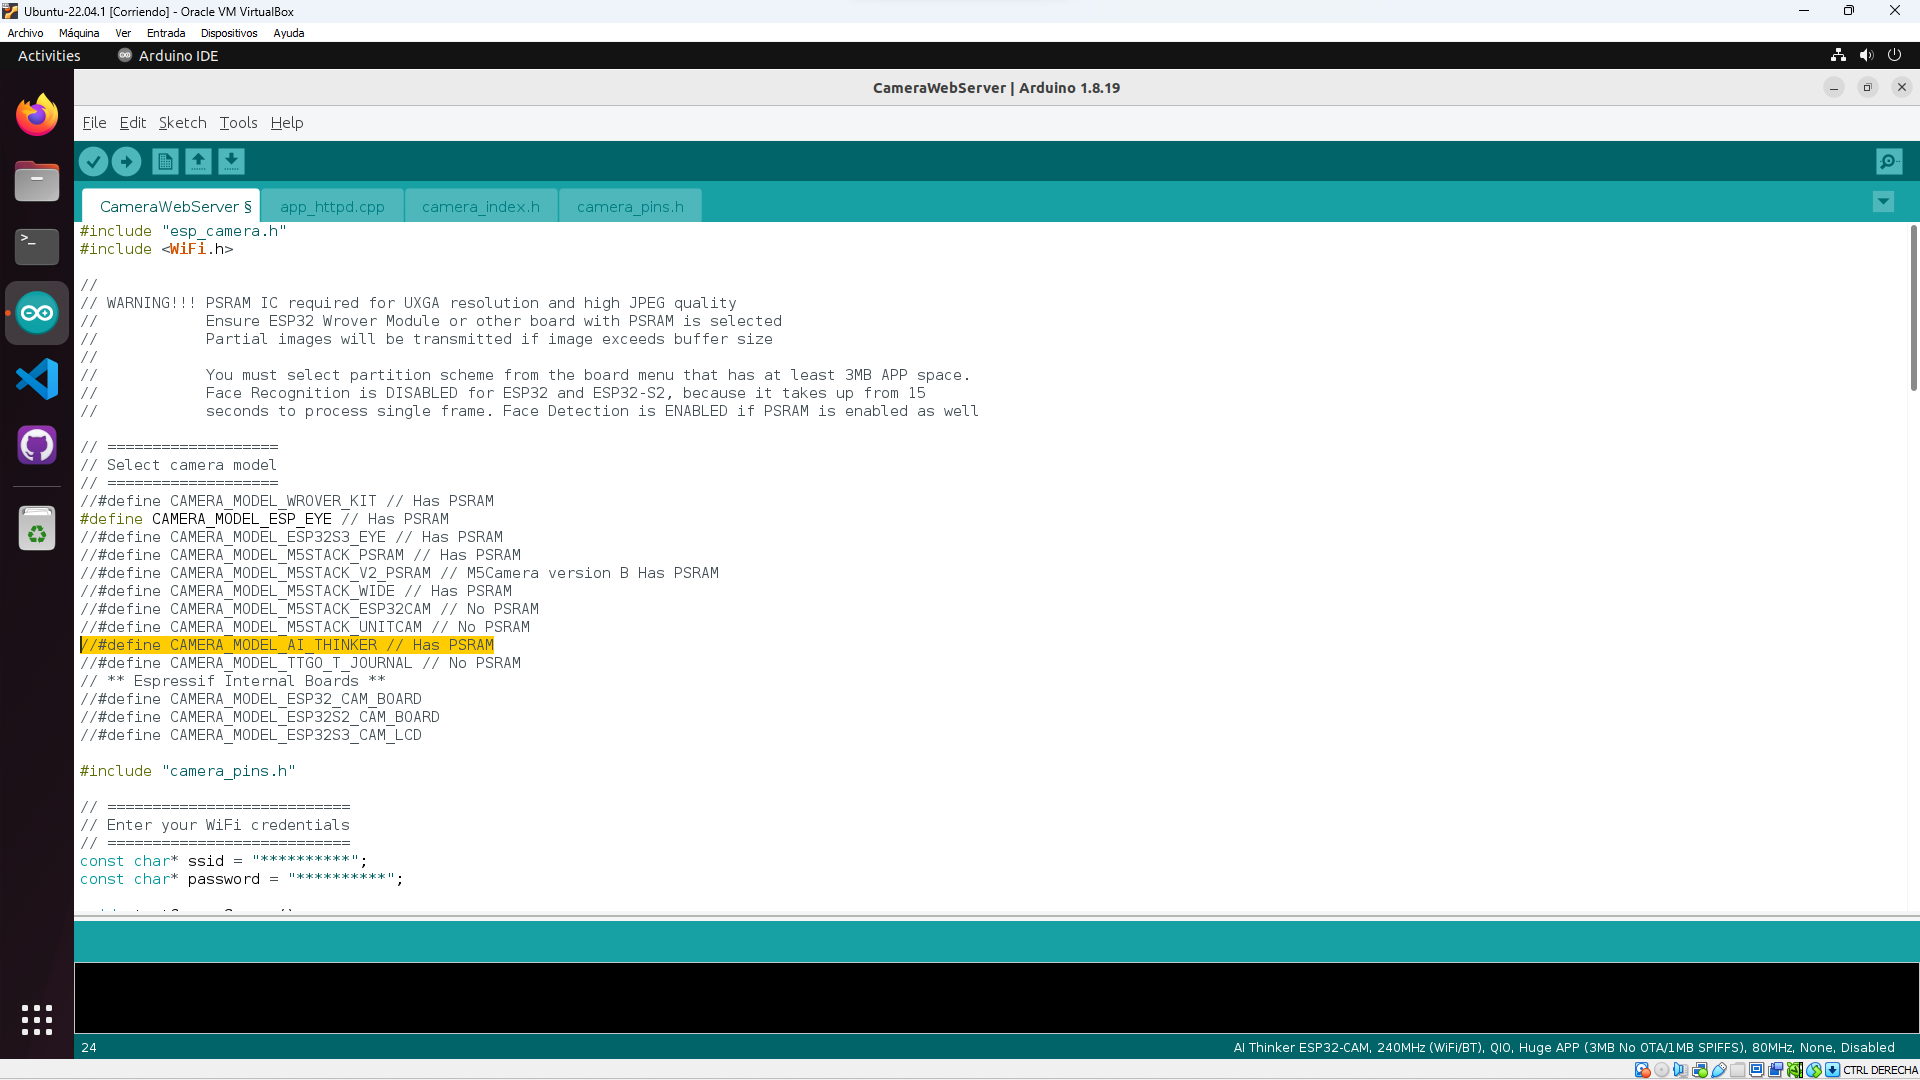
Task: Open the Serial Monitor magnifier icon
Action: point(1888,161)
